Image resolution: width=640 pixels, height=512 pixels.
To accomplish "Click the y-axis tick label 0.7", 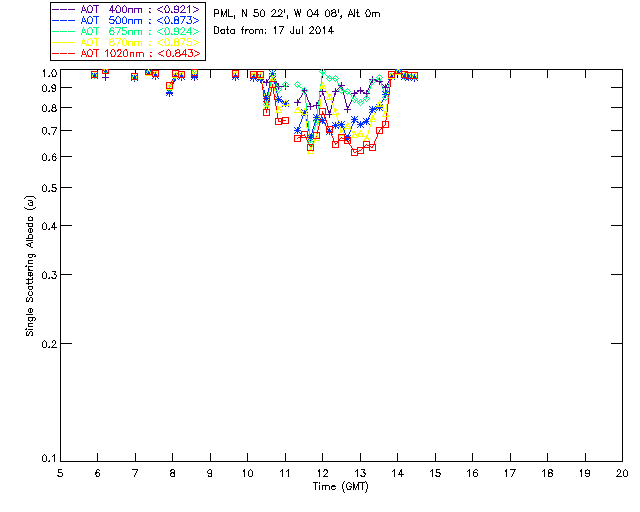I will click(49, 131).
